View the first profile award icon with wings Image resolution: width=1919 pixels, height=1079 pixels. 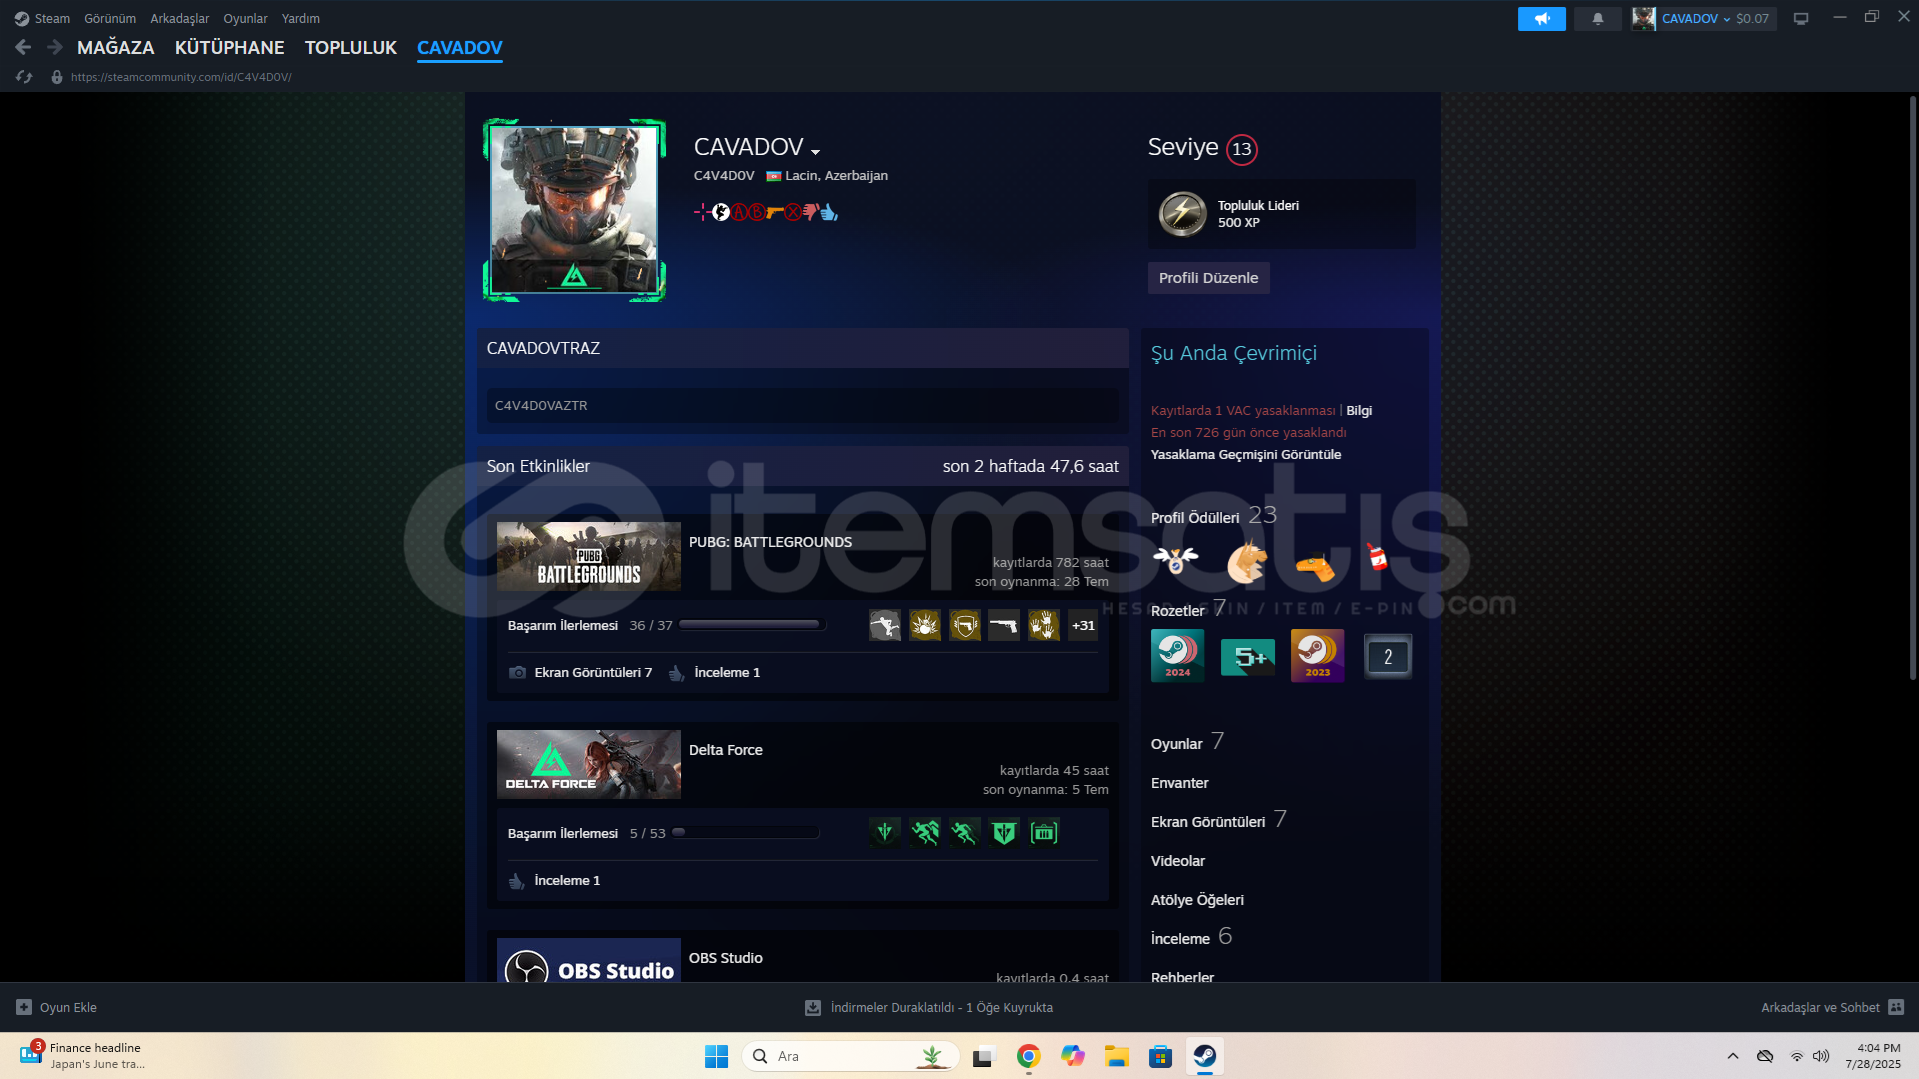pyautogui.click(x=1176, y=561)
